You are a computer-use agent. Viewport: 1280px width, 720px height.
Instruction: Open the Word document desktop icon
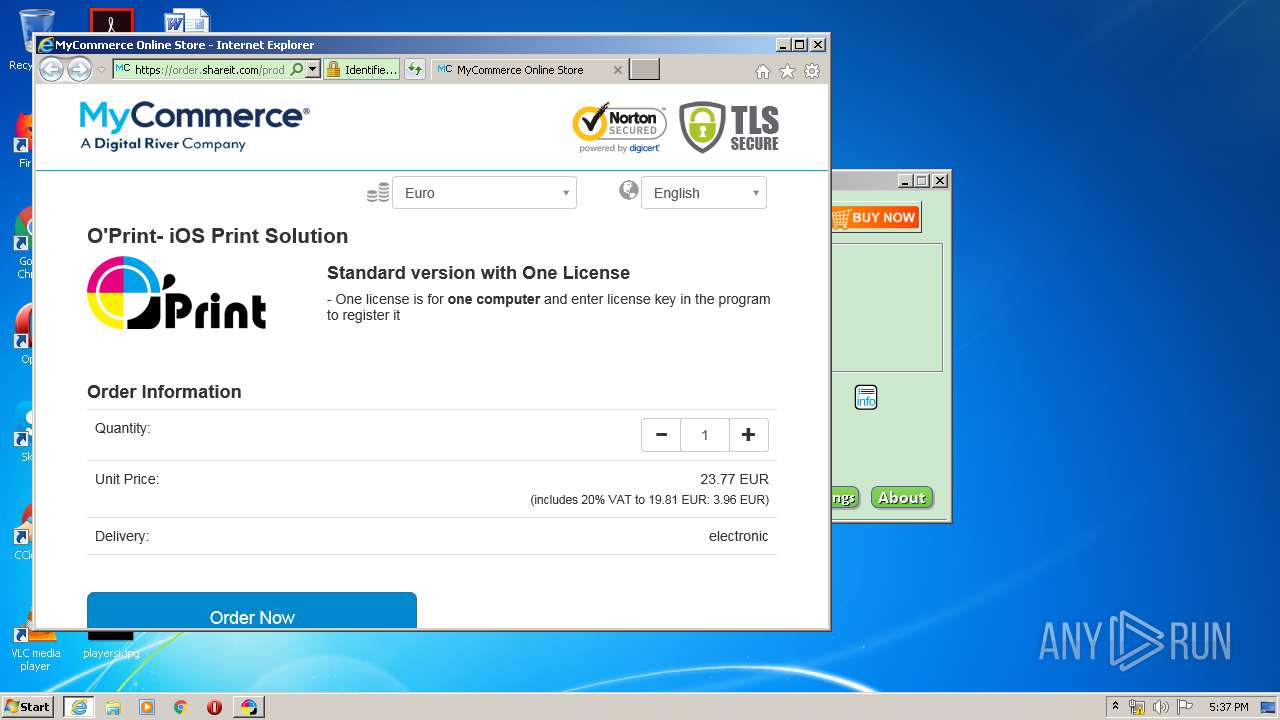pyautogui.click(x=187, y=22)
